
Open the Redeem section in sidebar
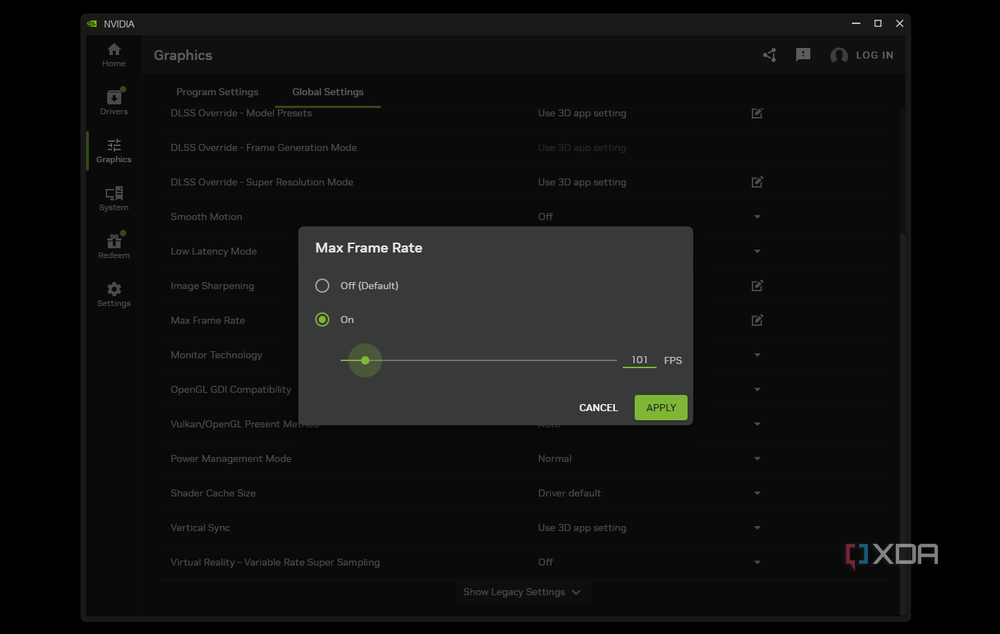(x=114, y=246)
